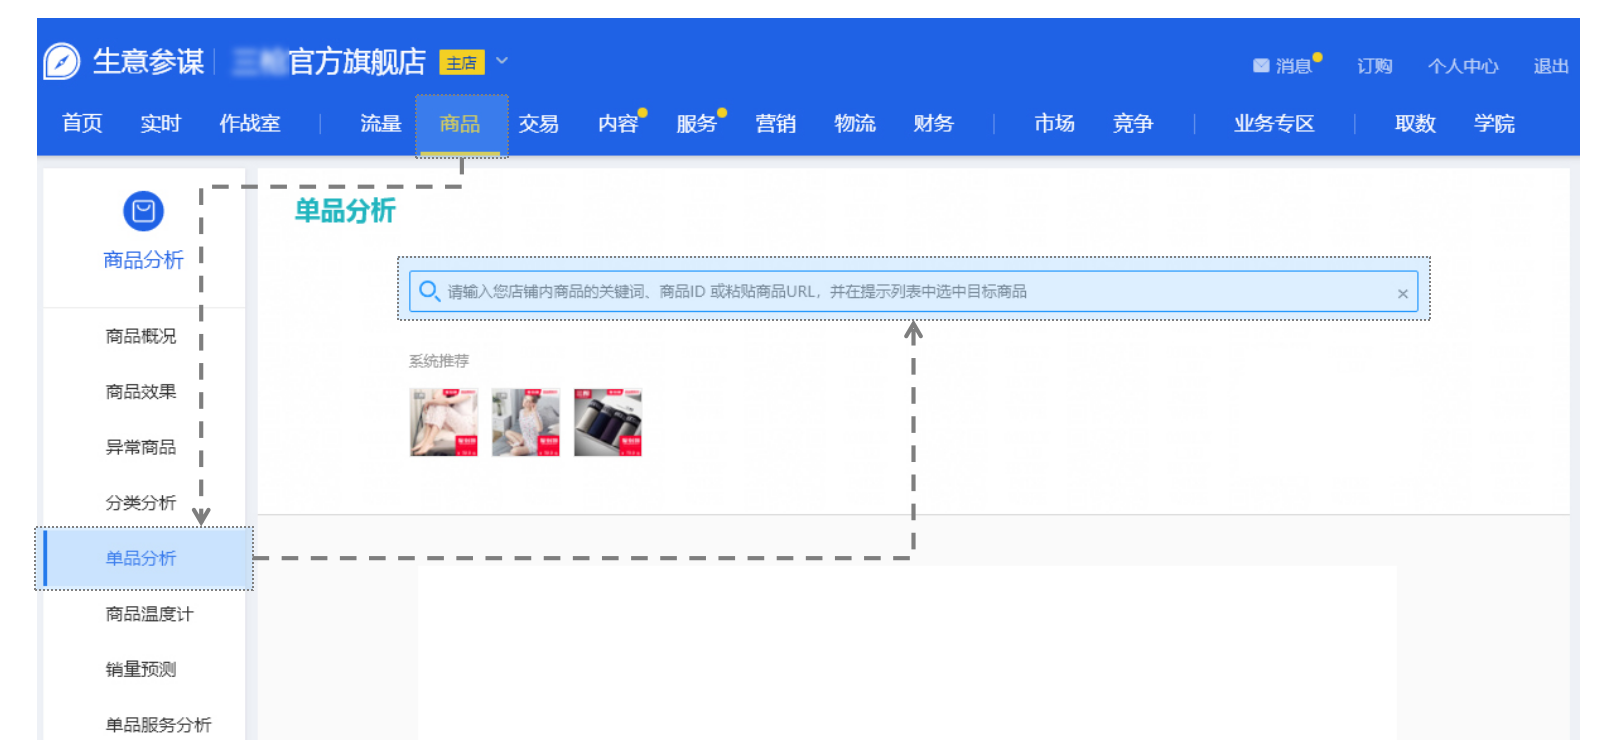This screenshot has width=1604, height=754.
Task: Focus the product keyword search input field
Action: (x=900, y=291)
